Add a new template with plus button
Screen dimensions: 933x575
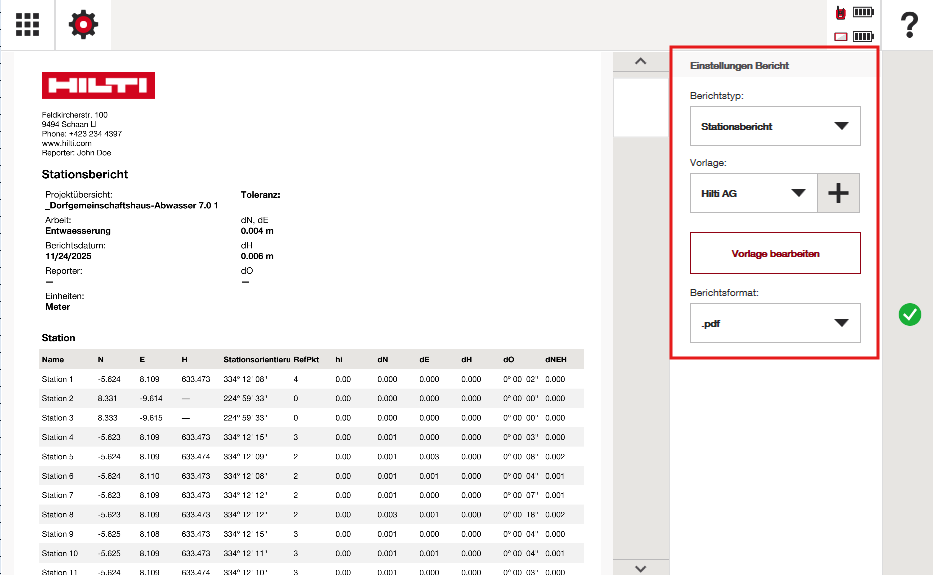pos(839,194)
